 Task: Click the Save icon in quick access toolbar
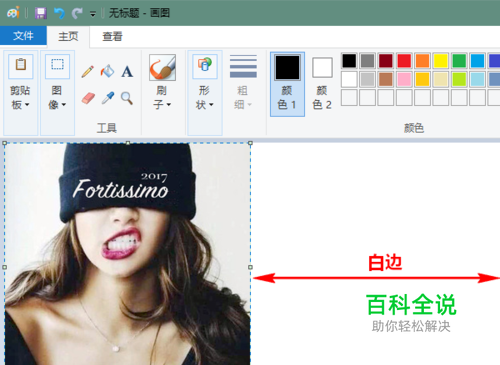pos(41,13)
